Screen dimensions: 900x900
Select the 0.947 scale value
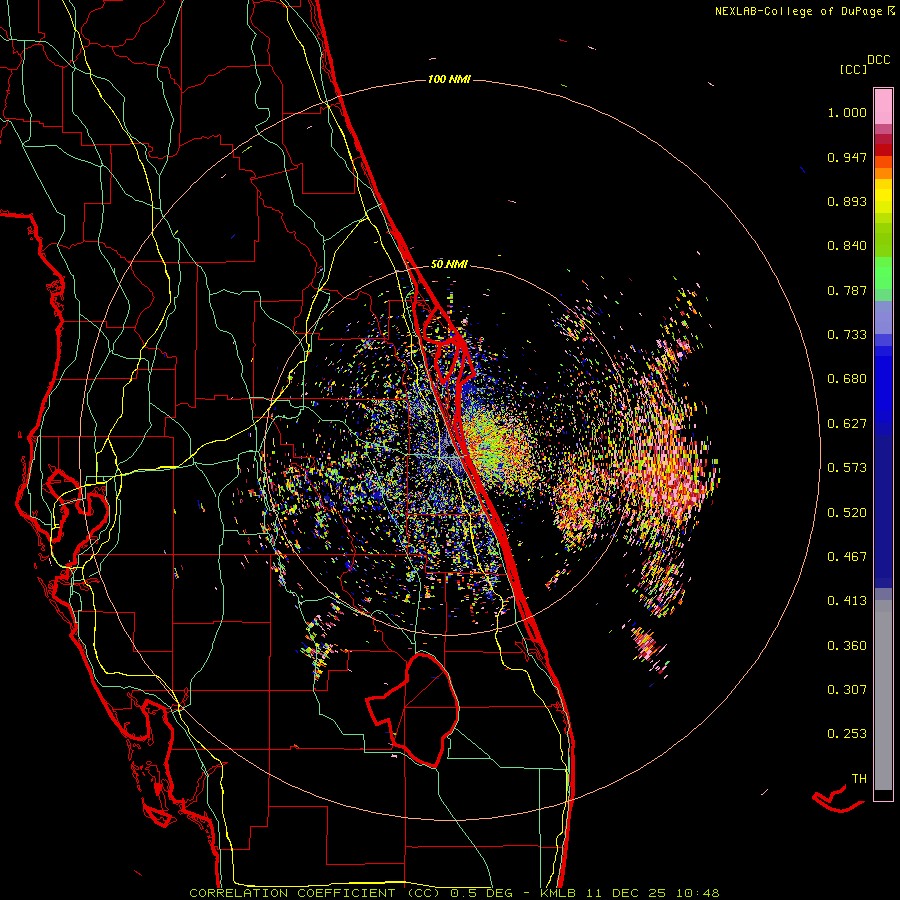[x=847, y=157]
